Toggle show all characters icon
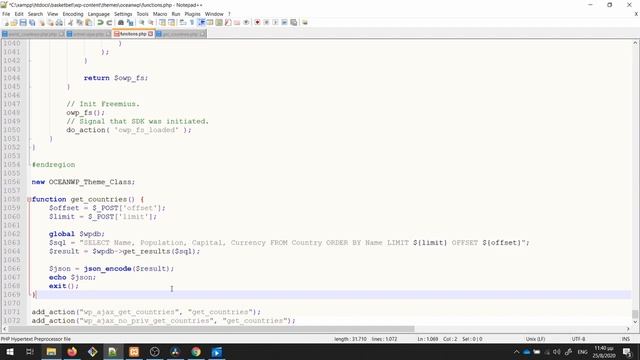Image resolution: width=640 pixels, height=360 pixels. (192, 22)
